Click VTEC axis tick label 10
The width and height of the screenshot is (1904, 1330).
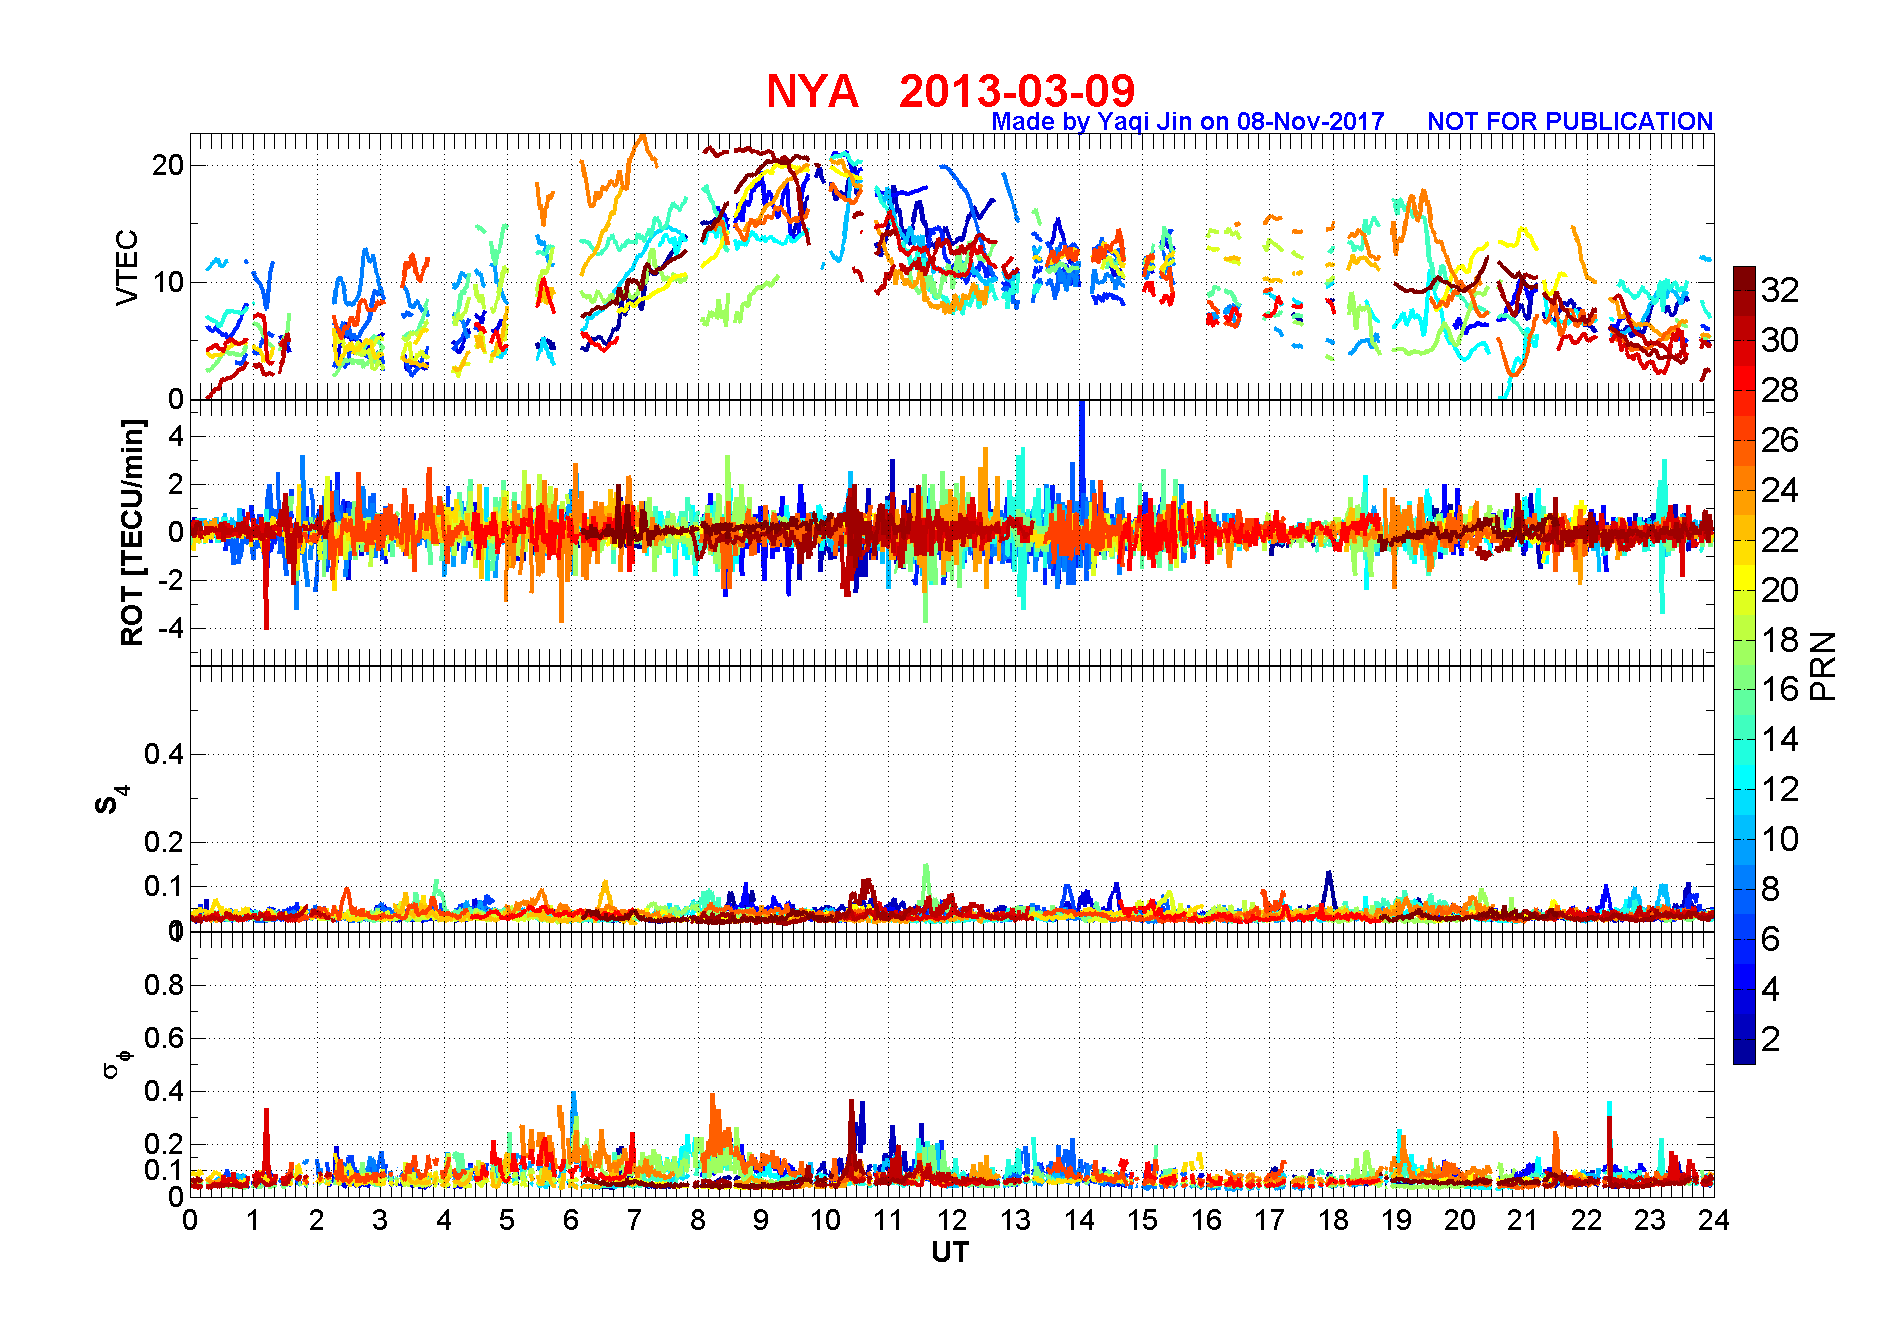click(x=168, y=282)
